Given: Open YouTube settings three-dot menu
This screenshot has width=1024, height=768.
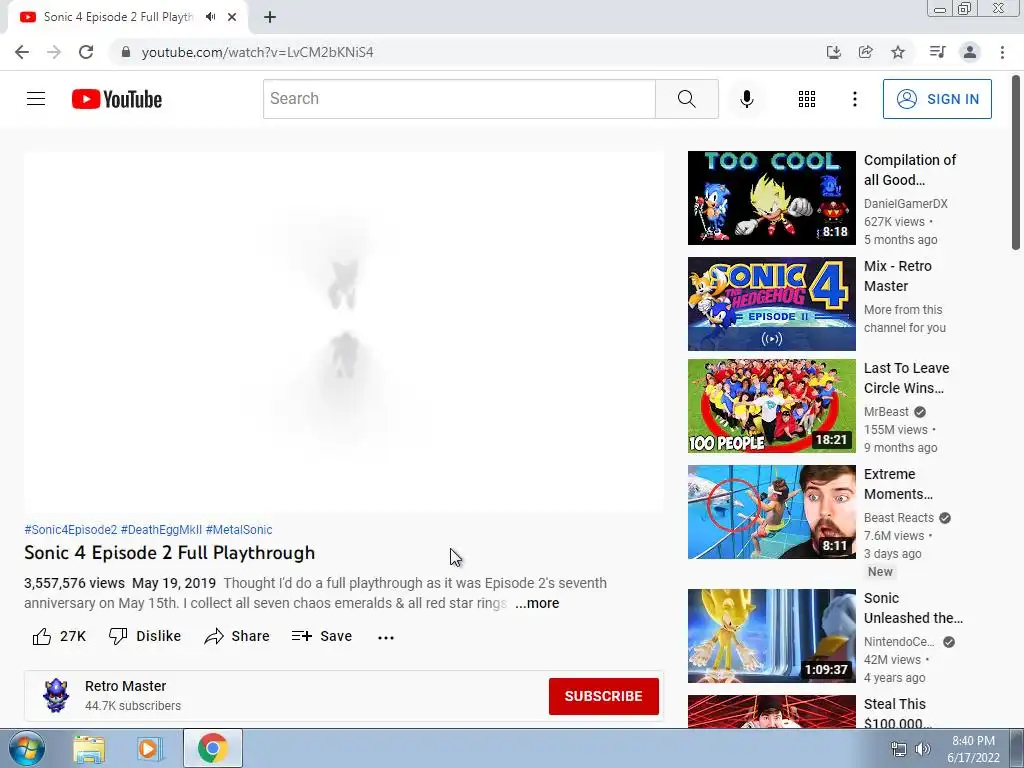Looking at the screenshot, I should 854,99.
